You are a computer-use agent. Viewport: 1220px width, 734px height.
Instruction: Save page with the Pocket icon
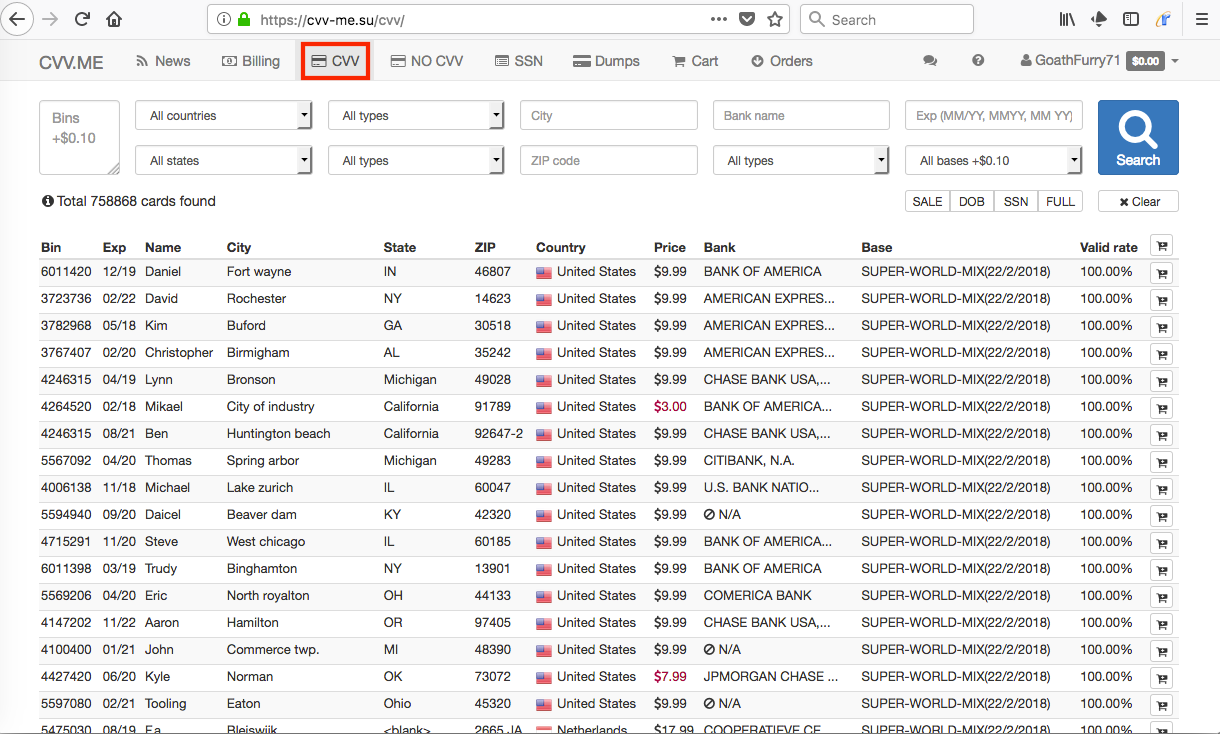(x=747, y=19)
